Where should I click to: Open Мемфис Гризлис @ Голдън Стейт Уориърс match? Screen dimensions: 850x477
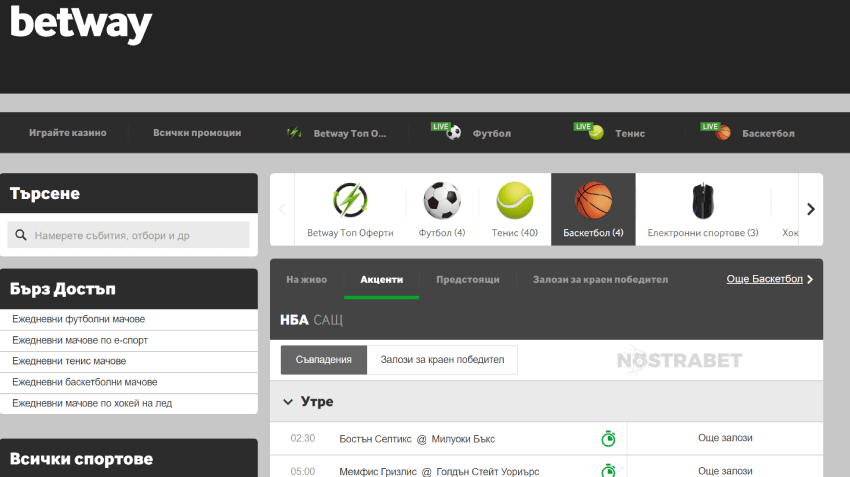[439, 472]
